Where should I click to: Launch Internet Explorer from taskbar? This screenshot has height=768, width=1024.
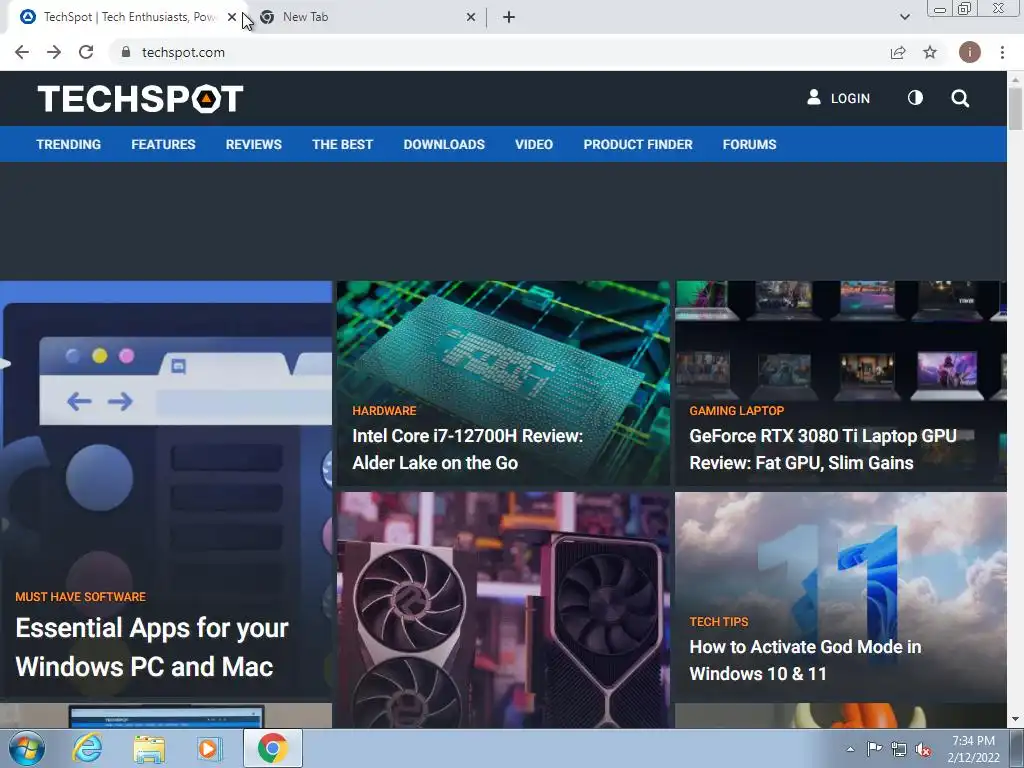click(x=87, y=748)
